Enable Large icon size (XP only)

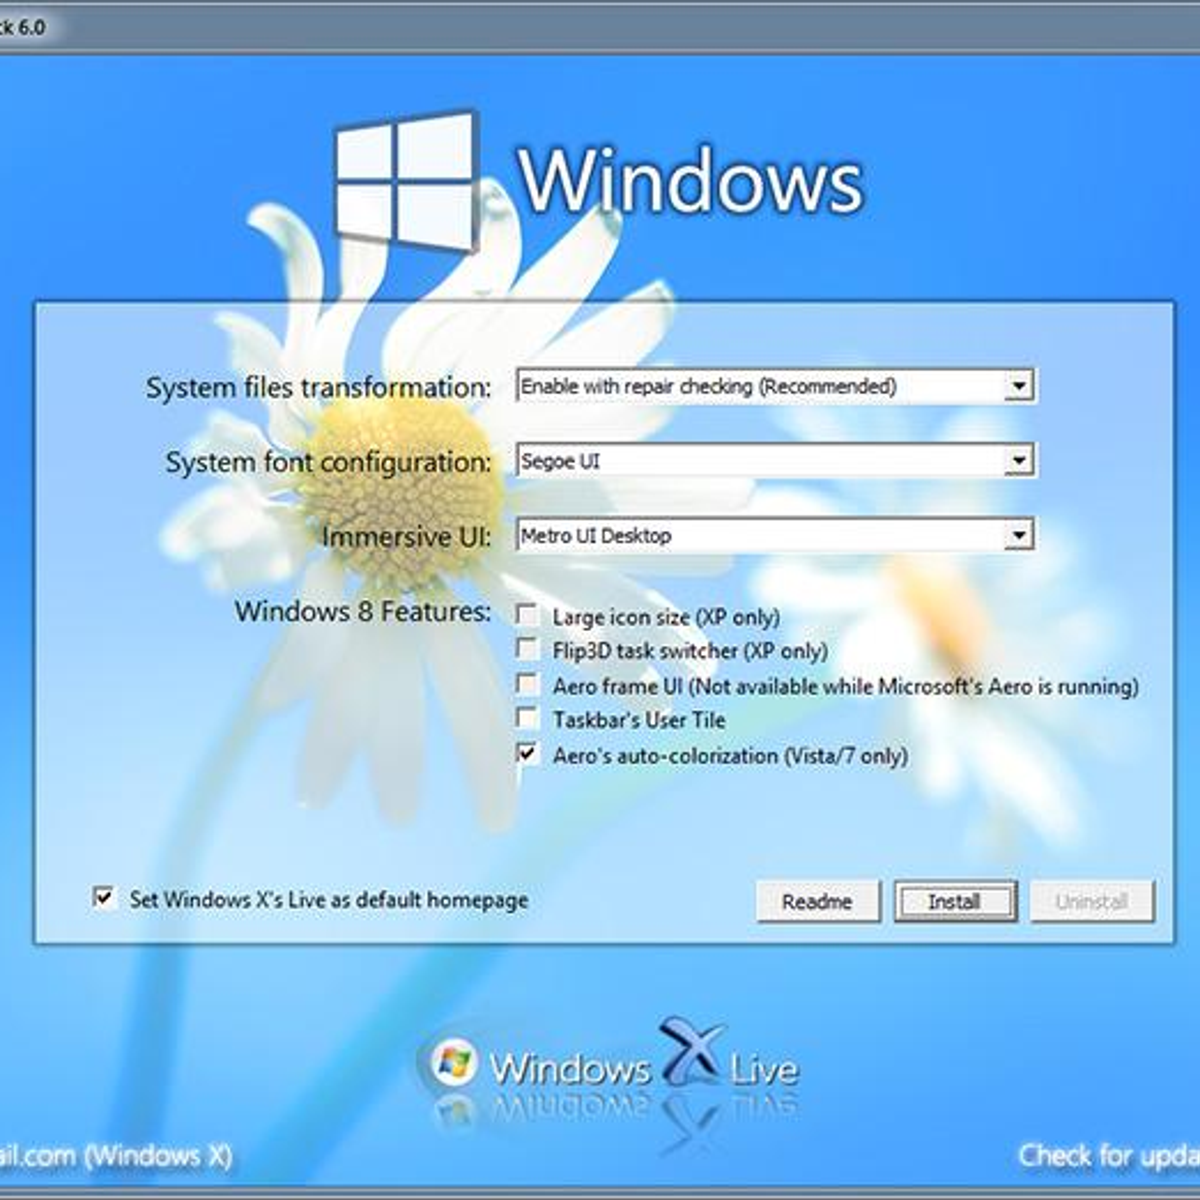pyautogui.click(x=527, y=615)
